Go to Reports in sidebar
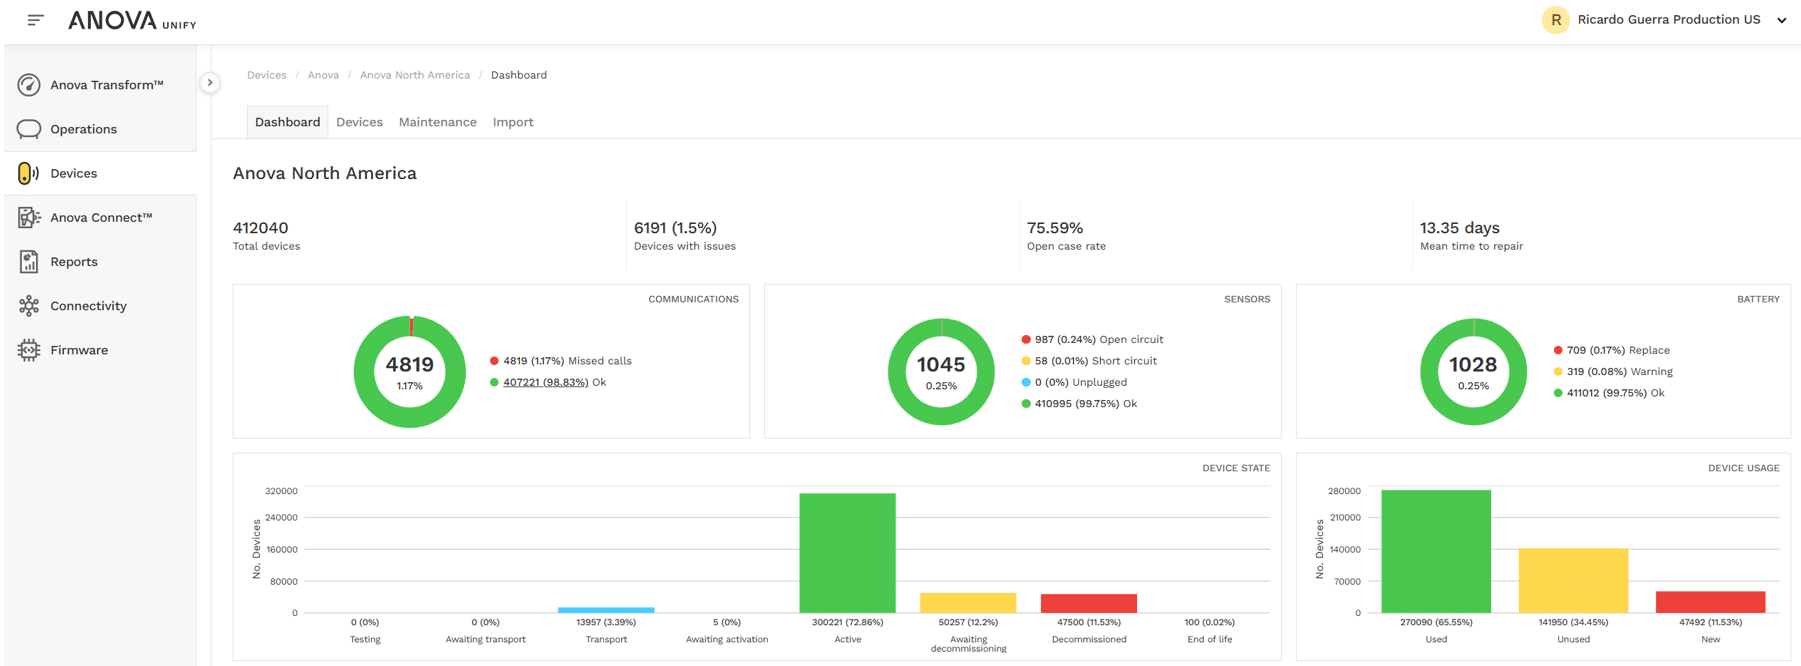The image size is (1801, 666). coord(100,262)
